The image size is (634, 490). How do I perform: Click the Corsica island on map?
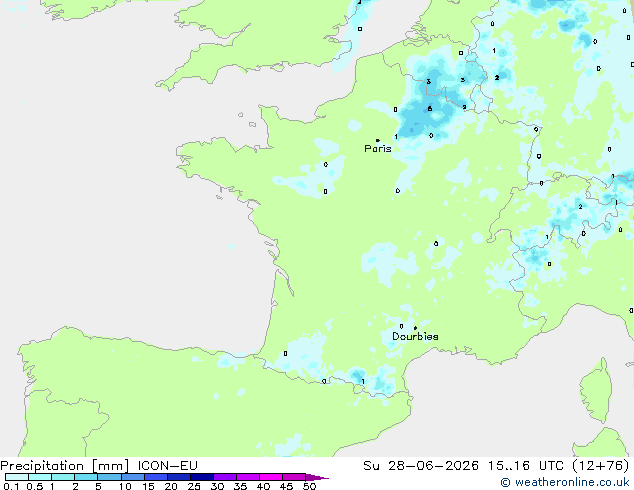595,391
